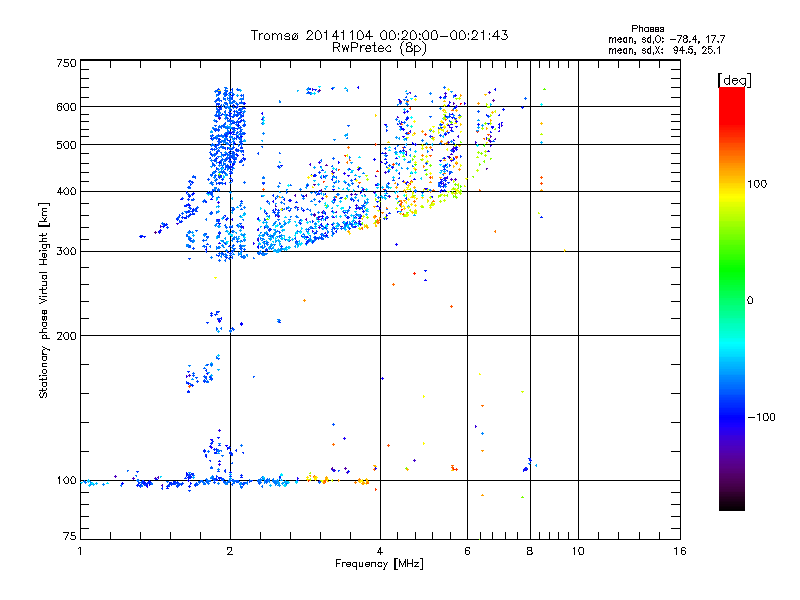
Task: Click the 'mean, sd,O: -78.4, 17.7' line
Action: 666,39
